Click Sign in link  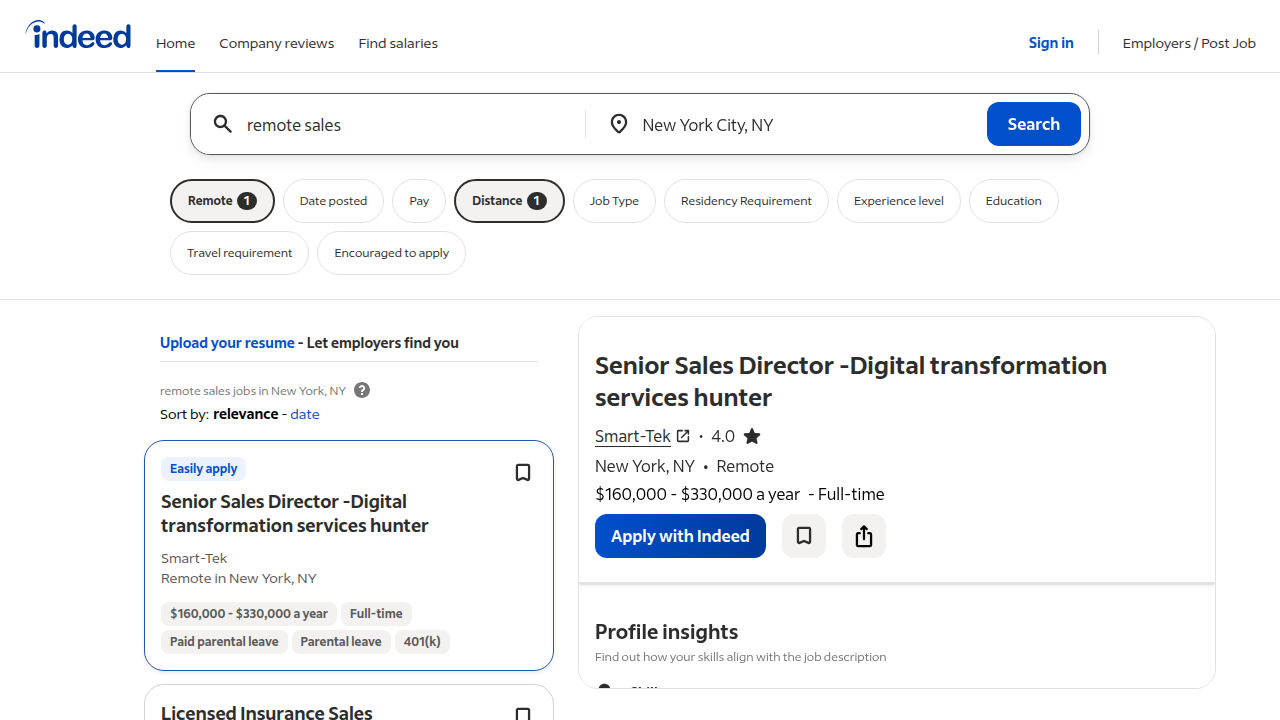1051,43
